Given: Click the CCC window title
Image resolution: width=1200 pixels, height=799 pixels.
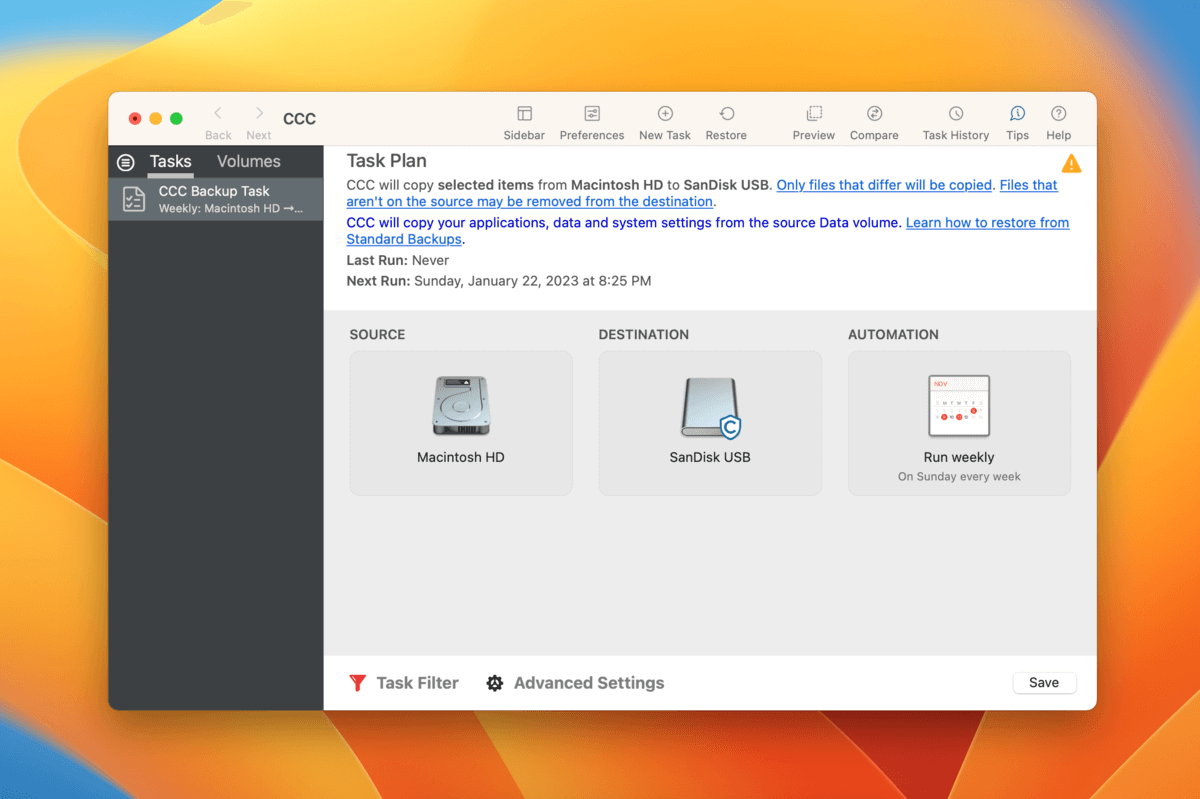Looking at the screenshot, I should tap(299, 119).
